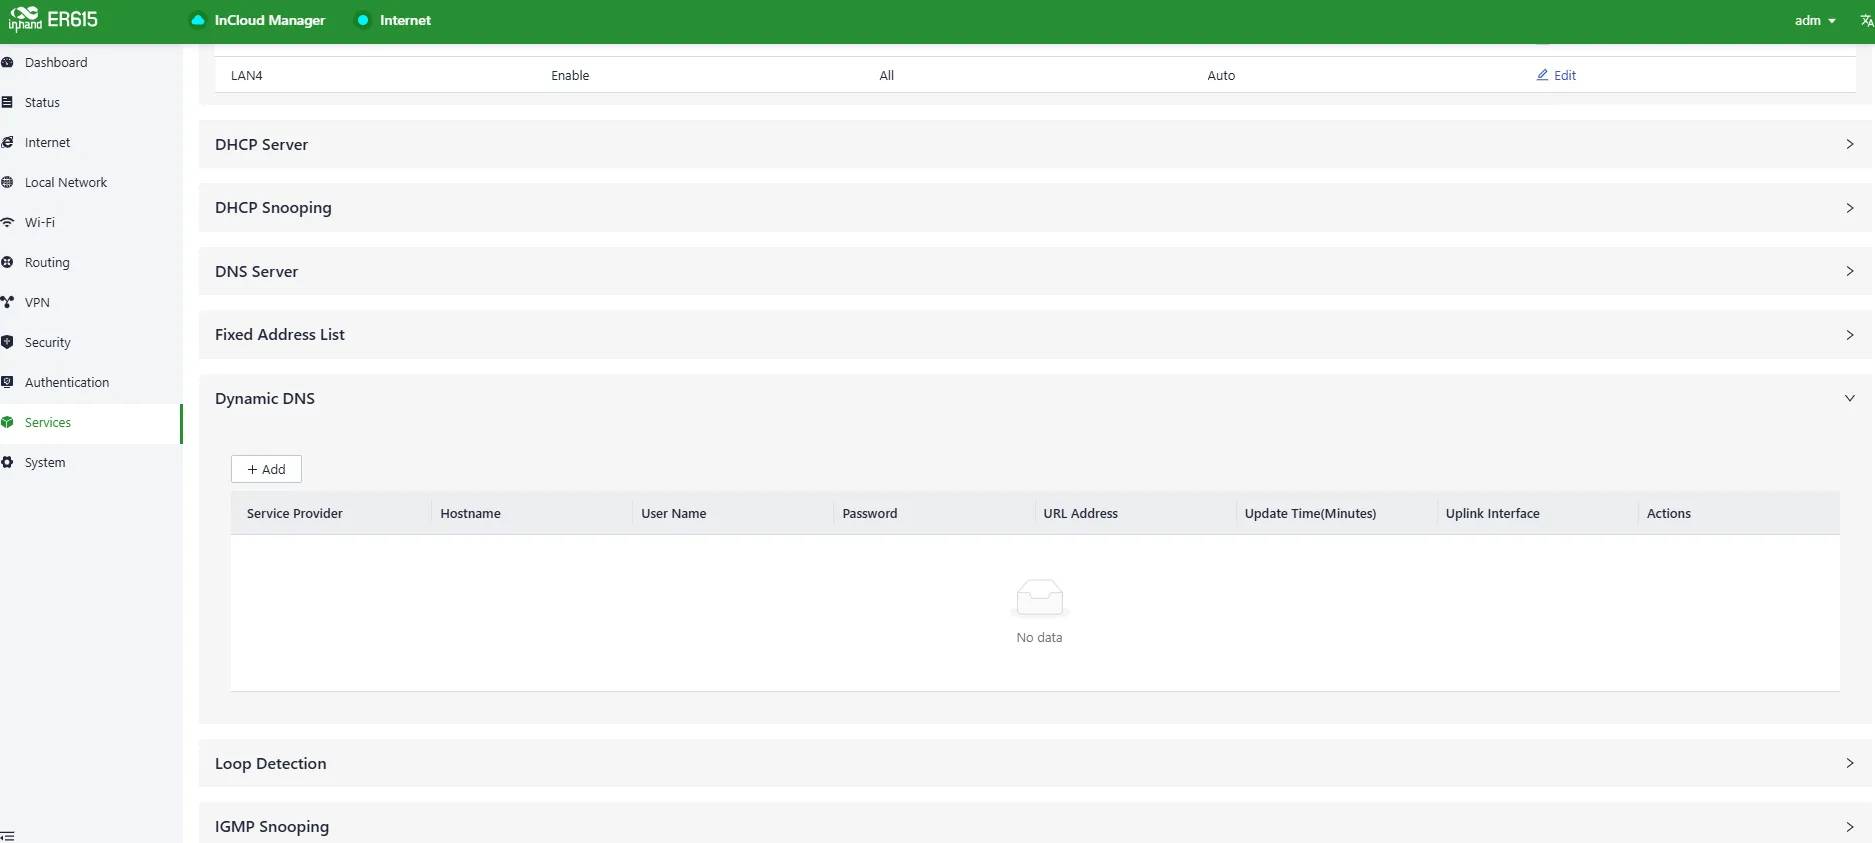Click the Status sidebar icon
This screenshot has width=1875, height=843.
point(8,102)
